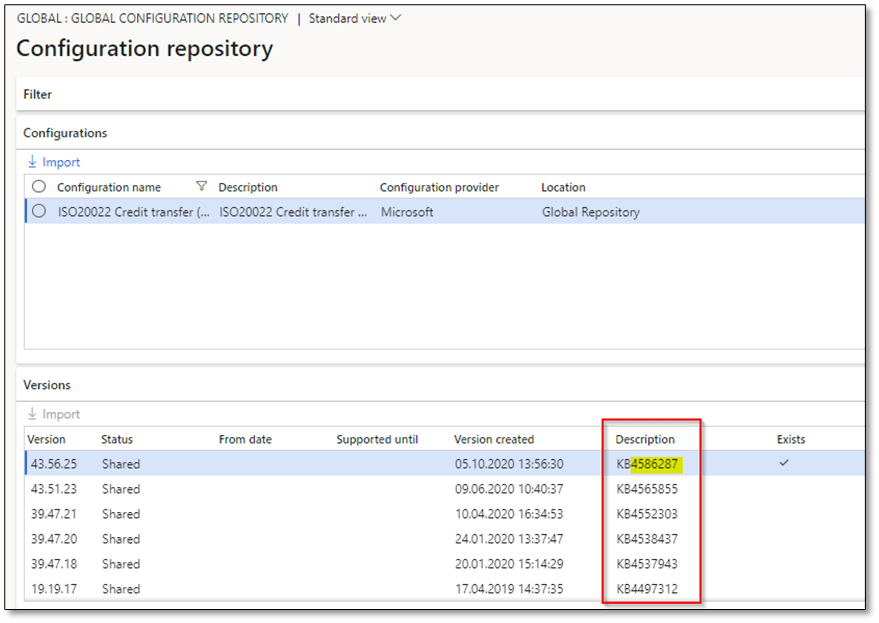Sort by the Status column header

click(x=117, y=439)
